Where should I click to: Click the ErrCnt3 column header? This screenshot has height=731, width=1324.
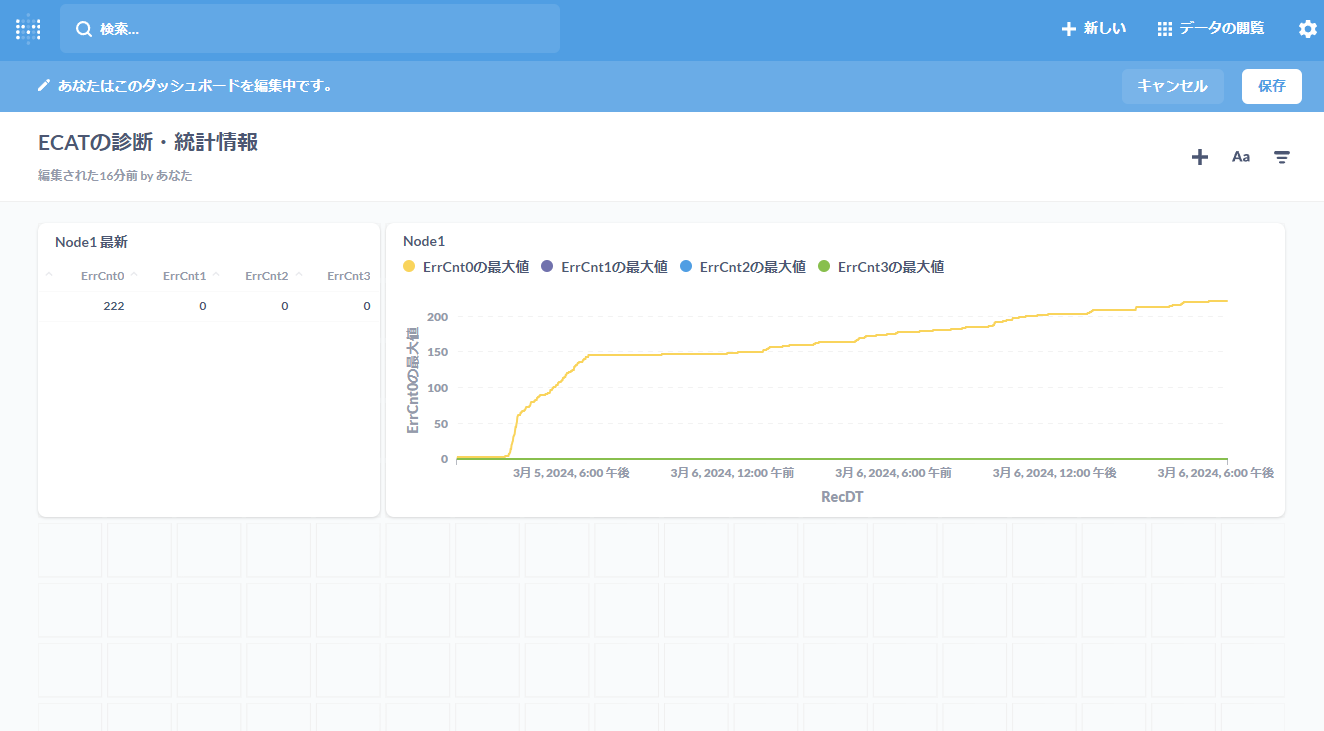tap(348, 276)
